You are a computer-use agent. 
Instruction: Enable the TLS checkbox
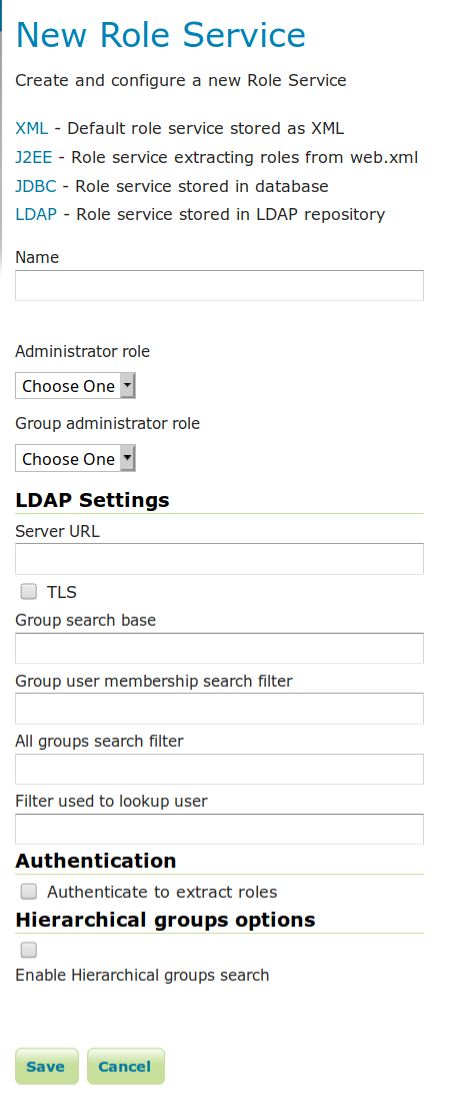29,592
